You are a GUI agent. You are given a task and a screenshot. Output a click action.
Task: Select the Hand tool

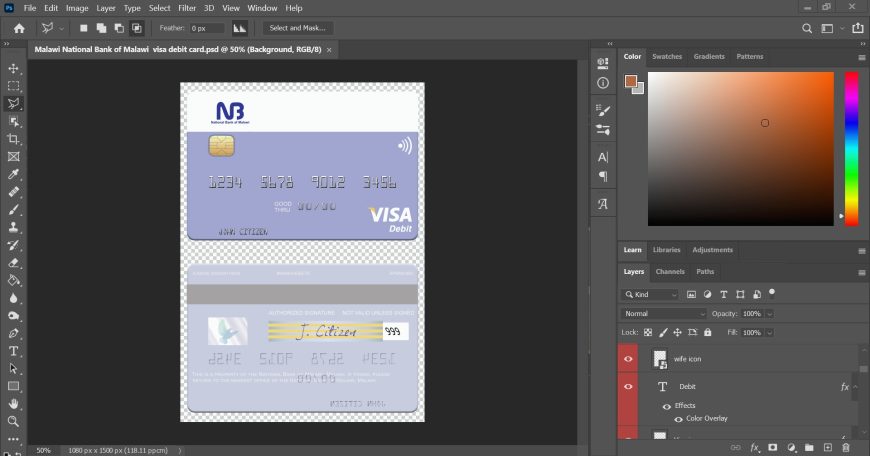pyautogui.click(x=13, y=404)
